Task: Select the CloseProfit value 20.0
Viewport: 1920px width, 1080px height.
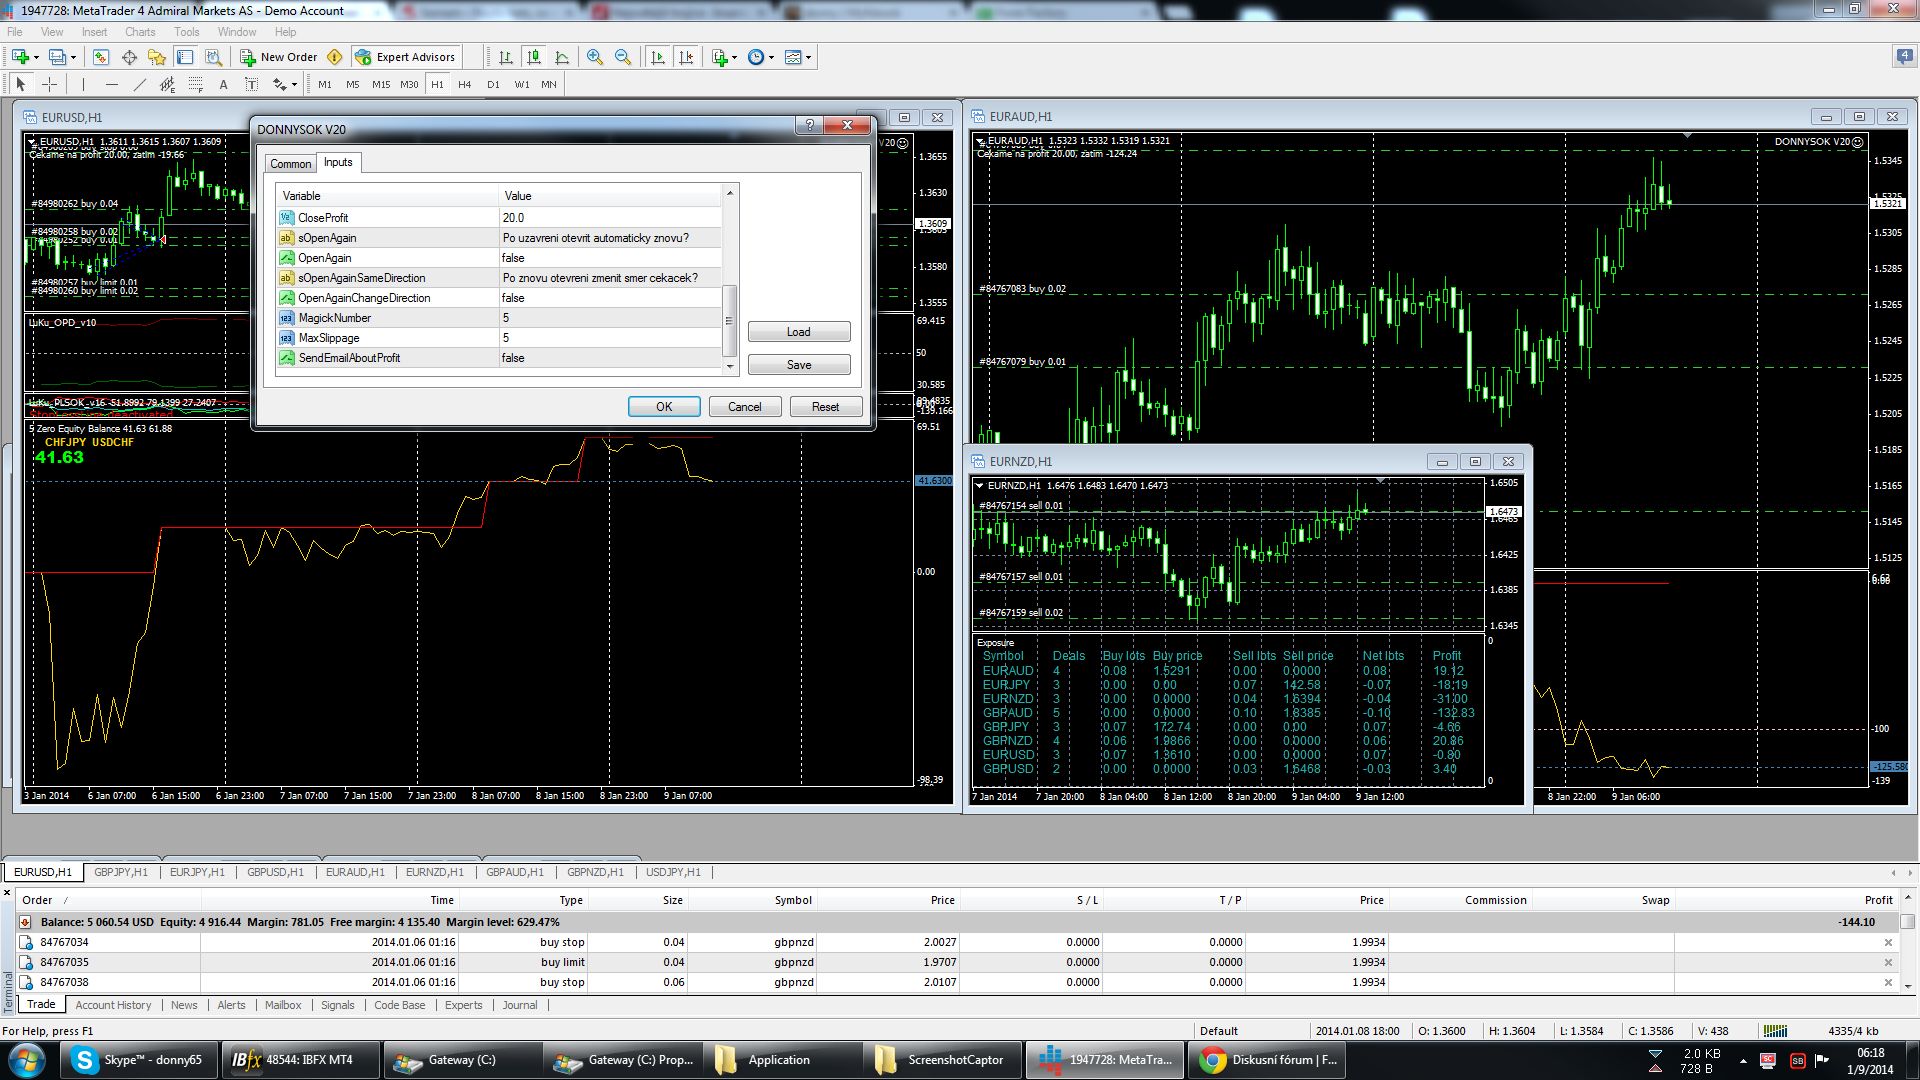Action: (609, 218)
